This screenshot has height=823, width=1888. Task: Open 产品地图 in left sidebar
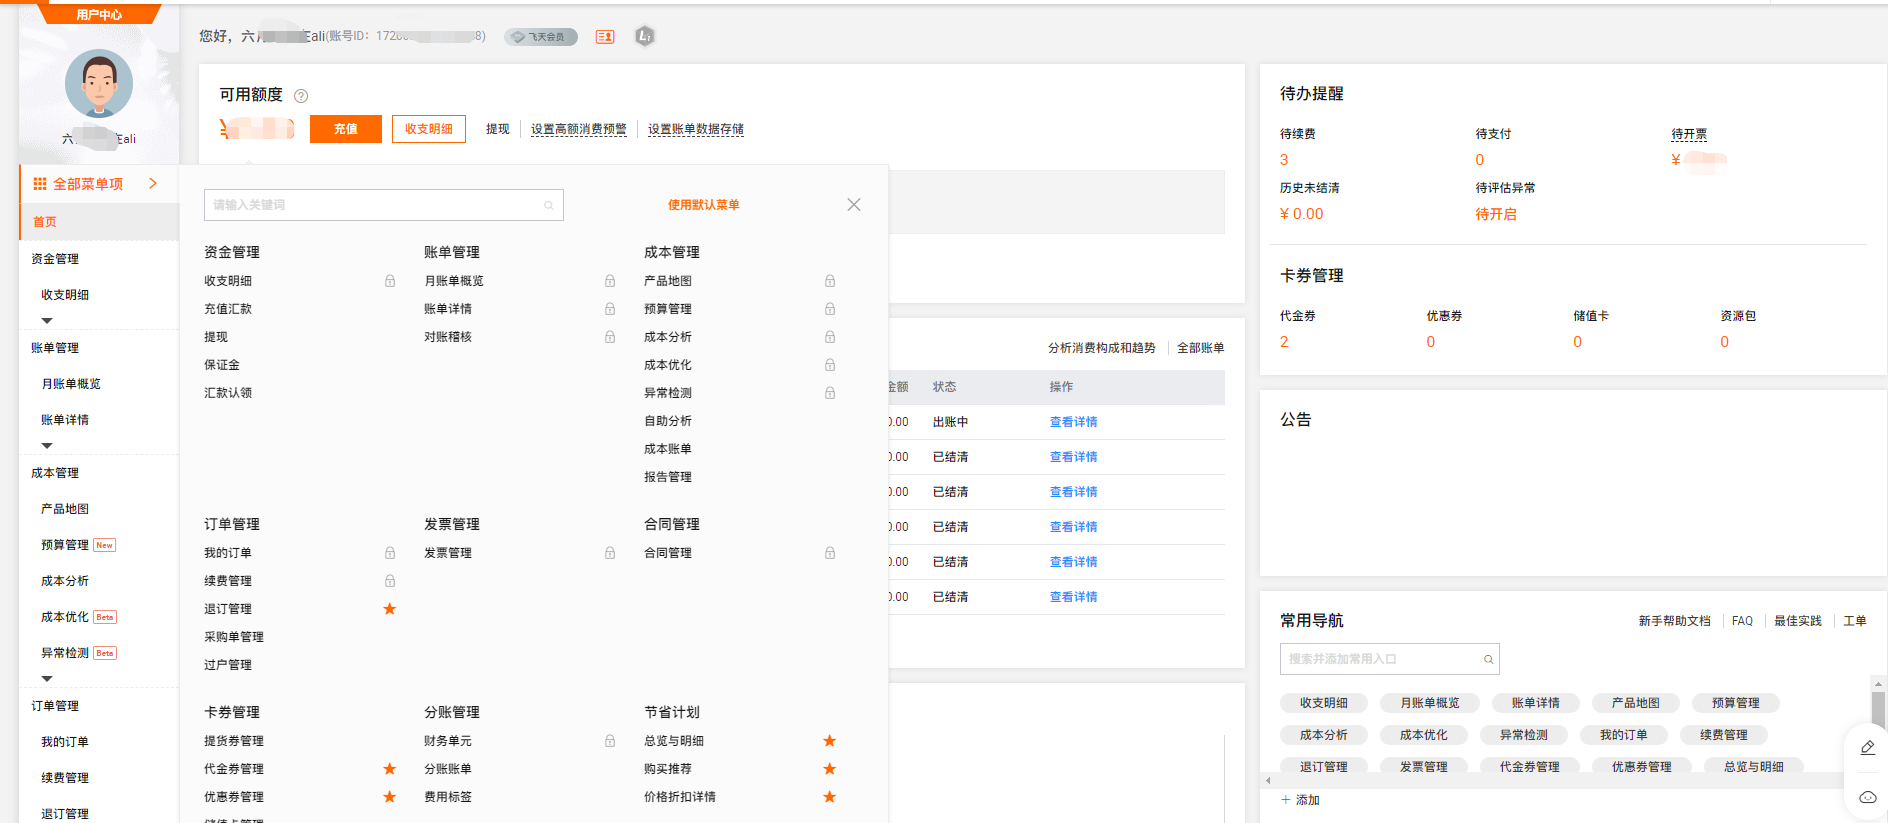coord(65,509)
